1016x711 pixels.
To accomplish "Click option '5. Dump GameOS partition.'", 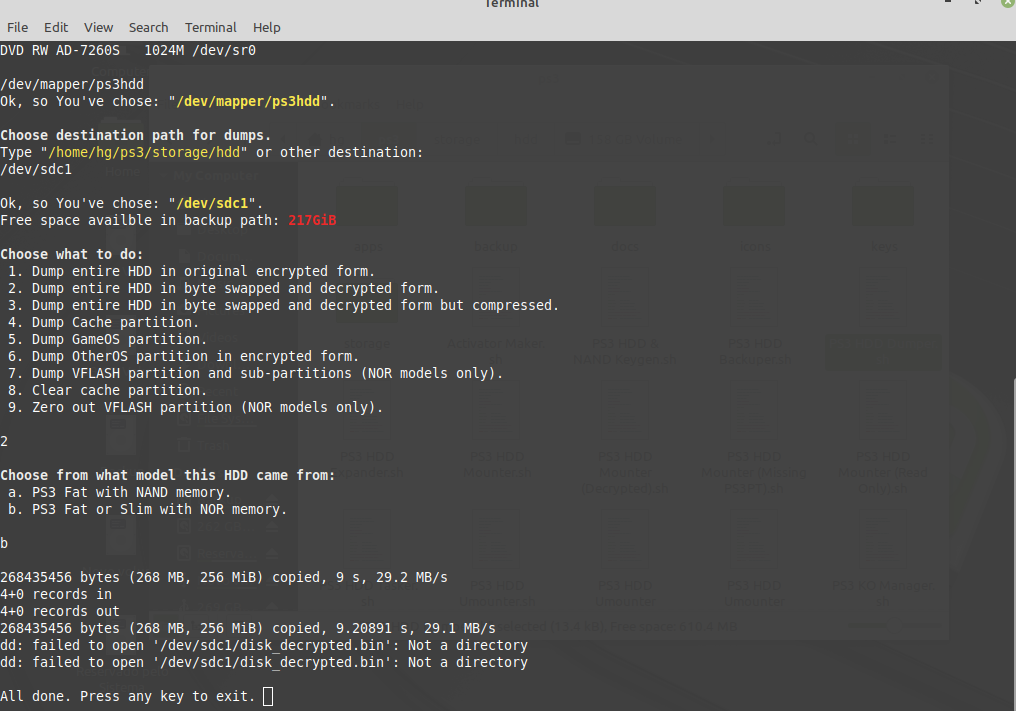I will click(108, 339).
